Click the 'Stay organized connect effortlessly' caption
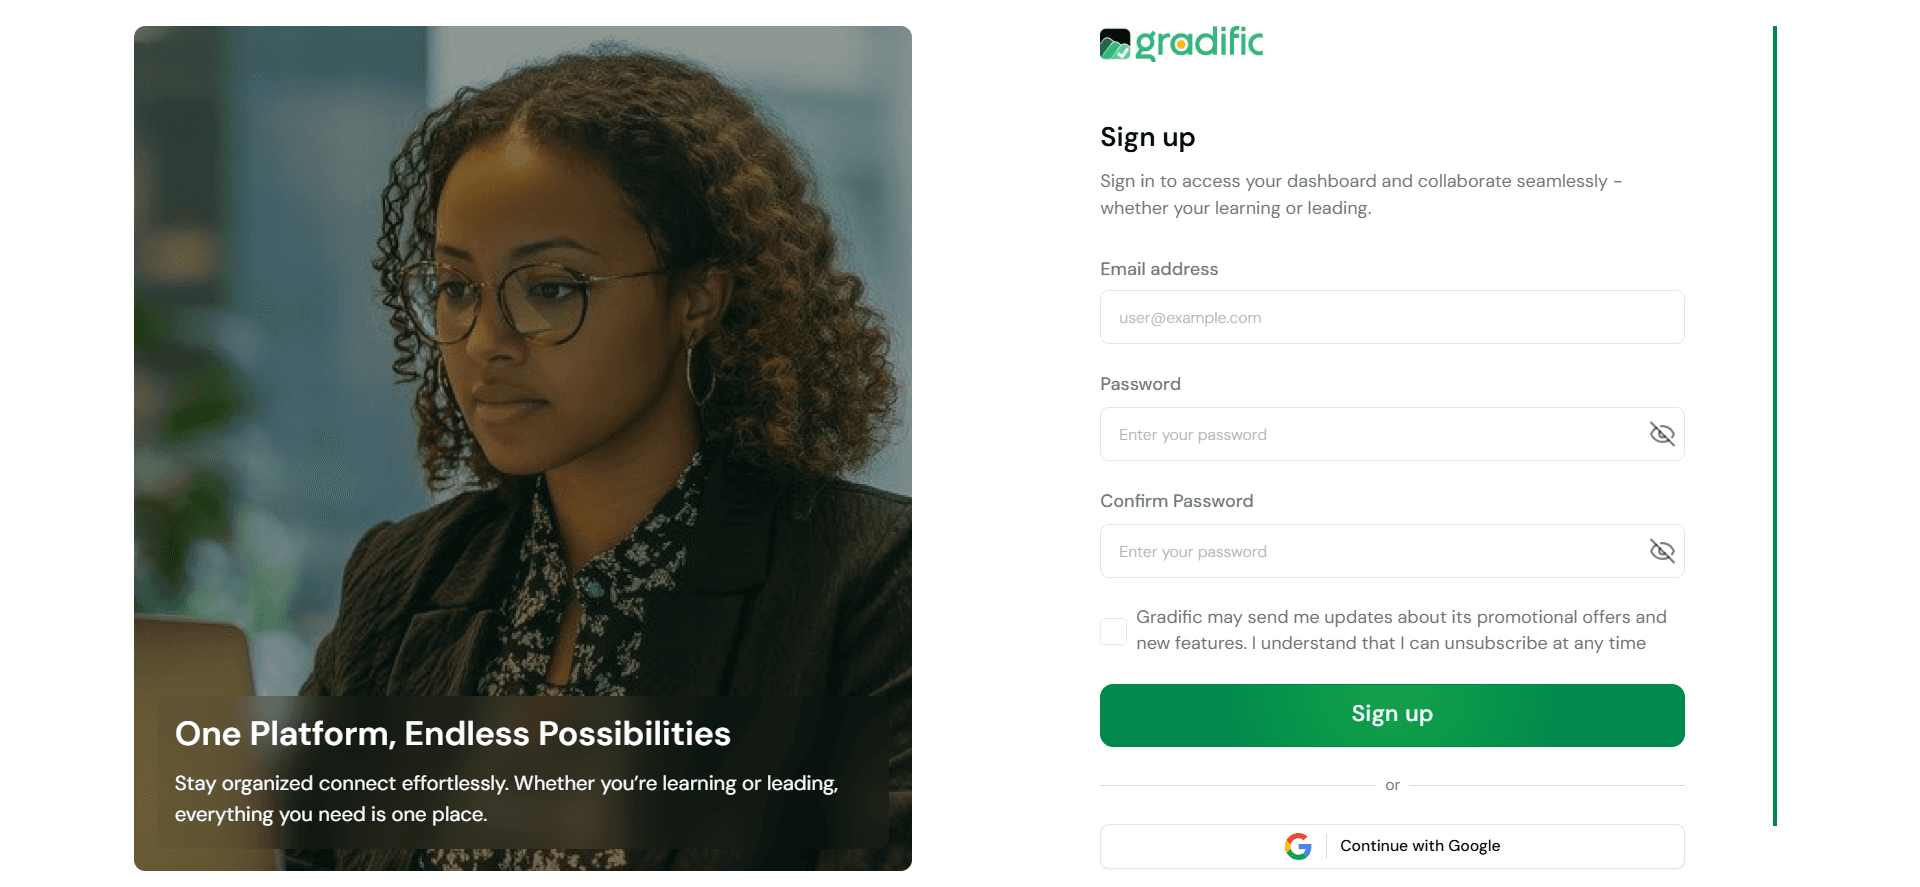 point(507,799)
